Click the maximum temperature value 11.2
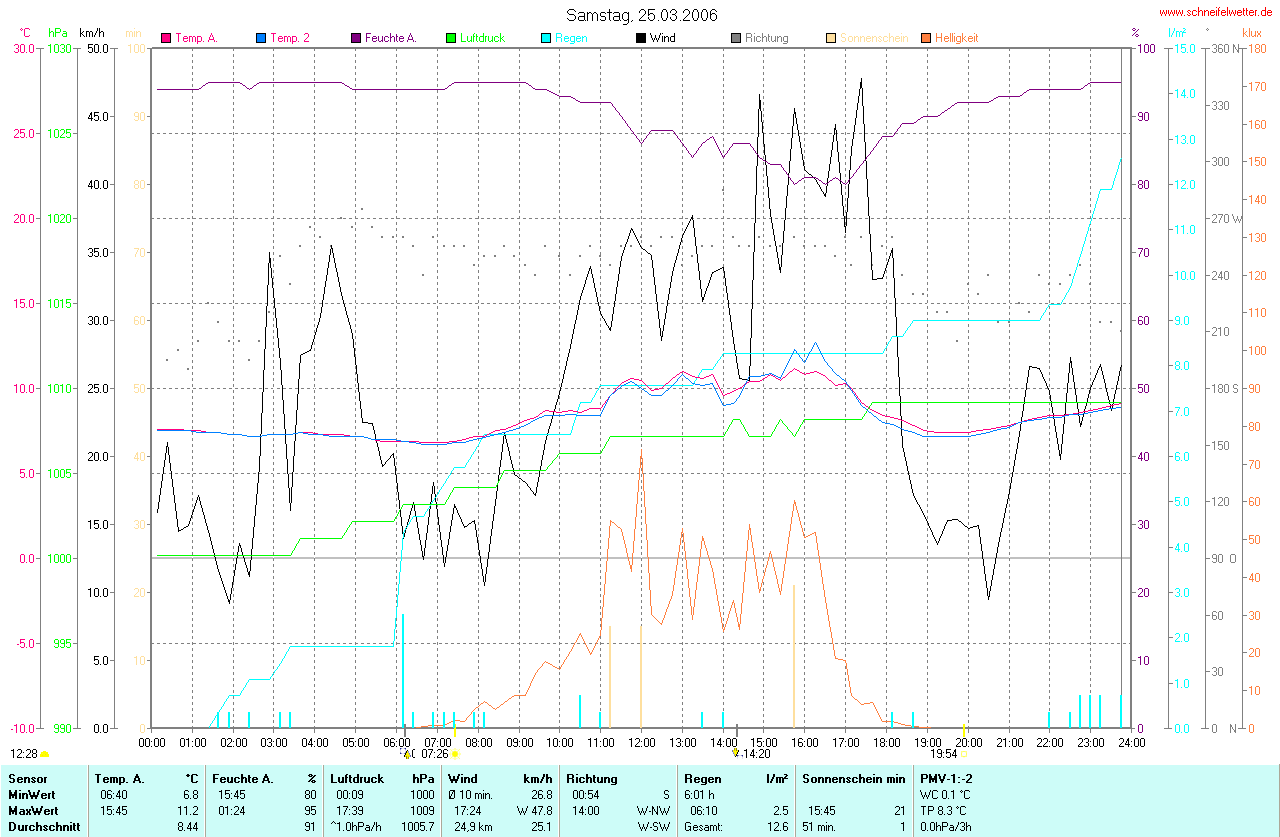 pyautogui.click(x=189, y=811)
